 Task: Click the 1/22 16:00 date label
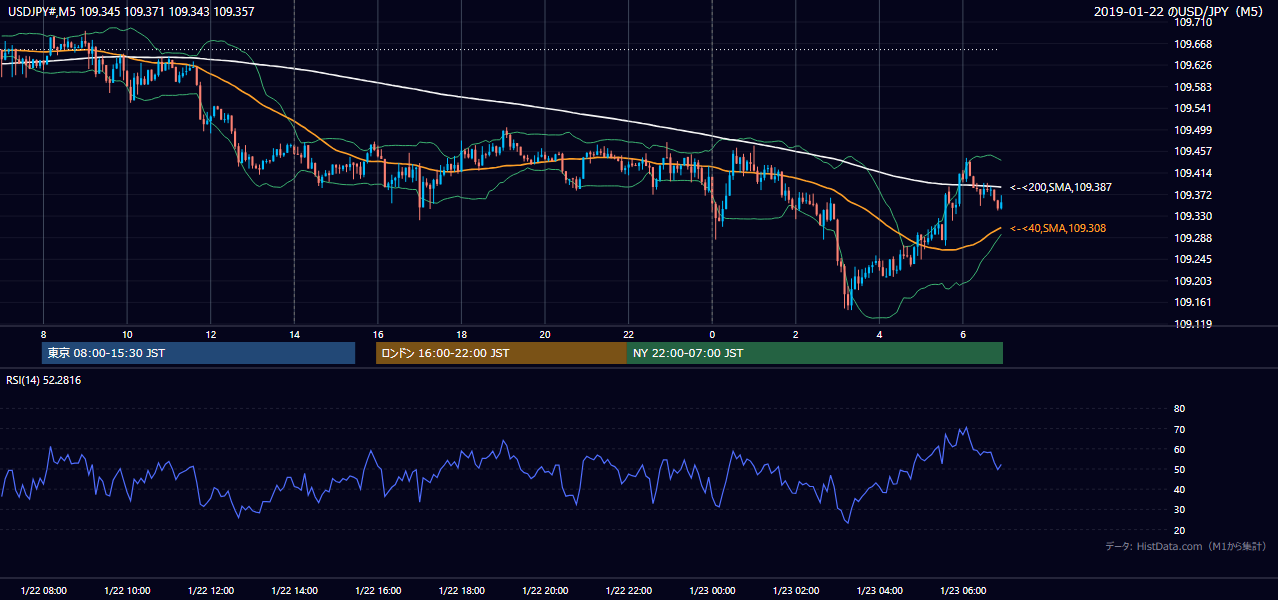coord(377,590)
